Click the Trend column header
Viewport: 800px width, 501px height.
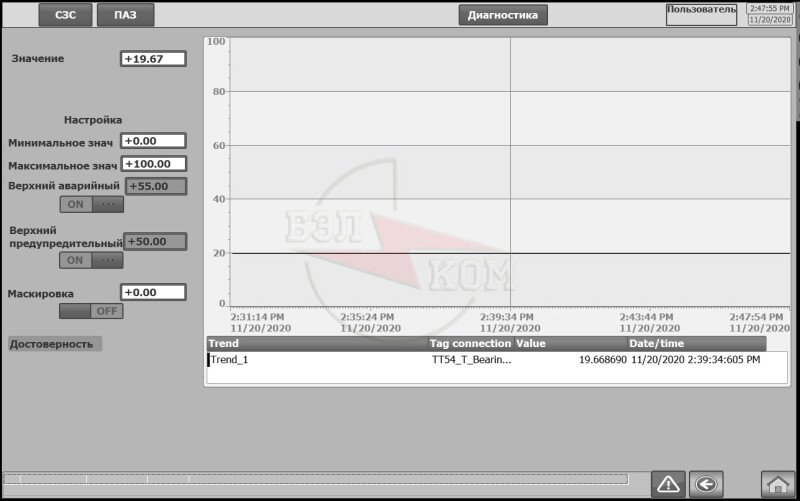pyautogui.click(x=317, y=343)
